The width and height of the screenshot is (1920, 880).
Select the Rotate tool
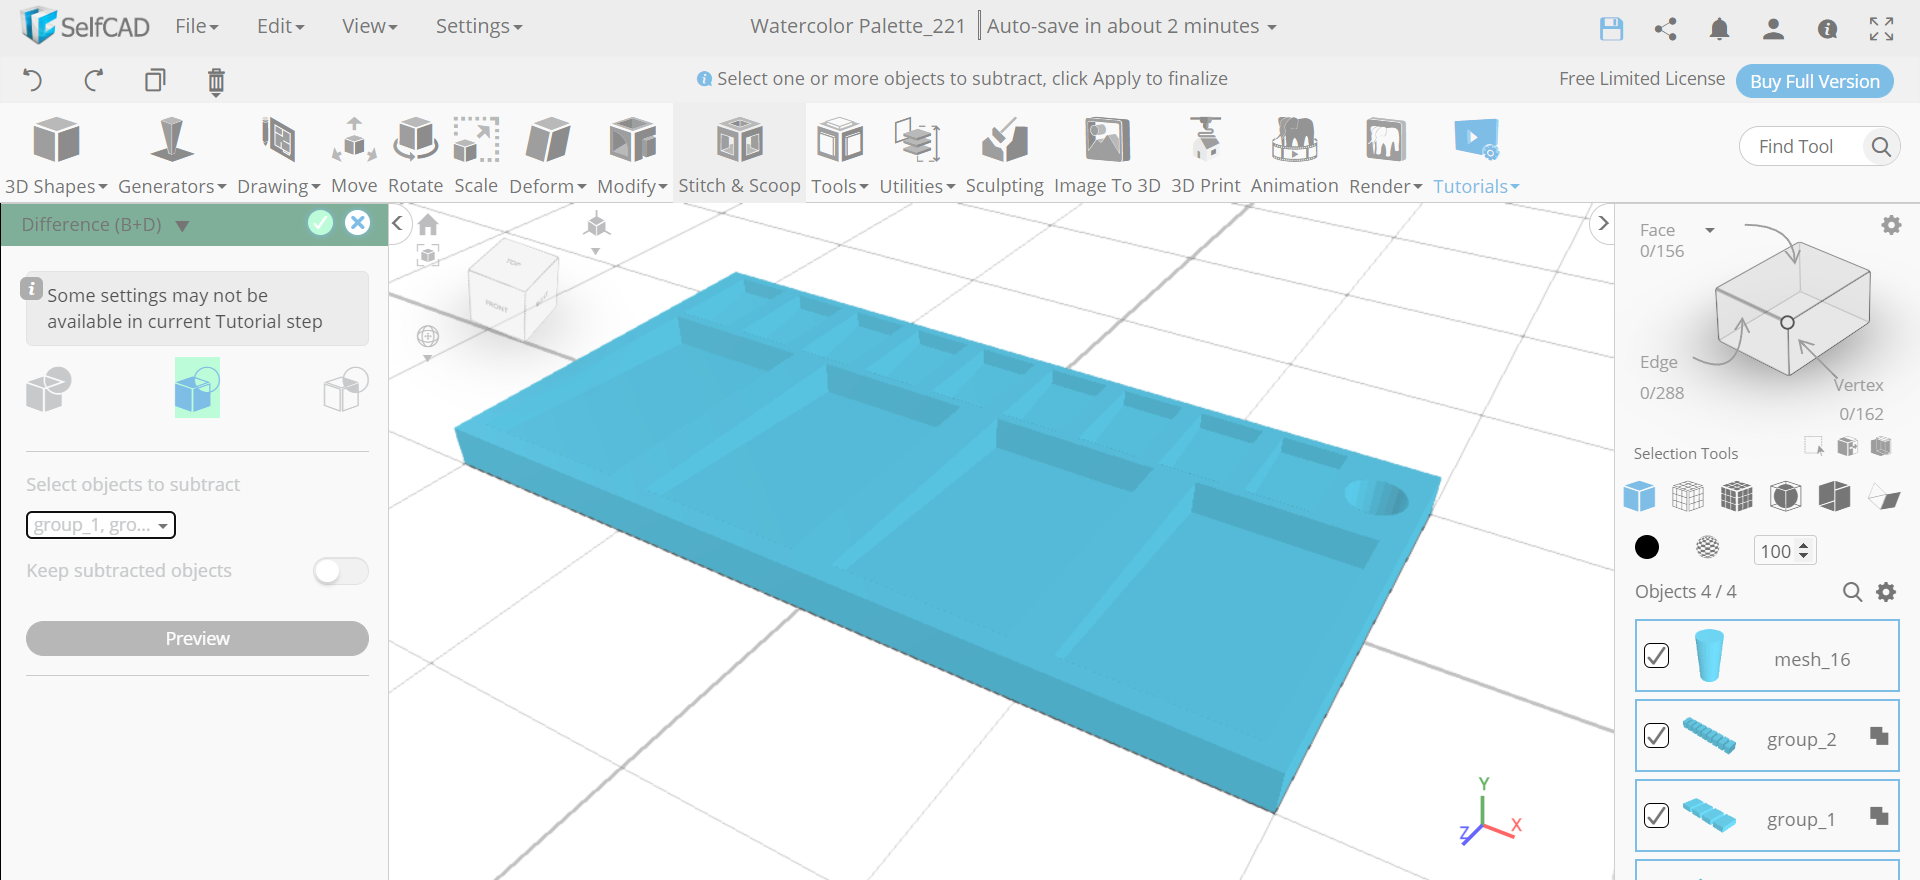coord(415,155)
